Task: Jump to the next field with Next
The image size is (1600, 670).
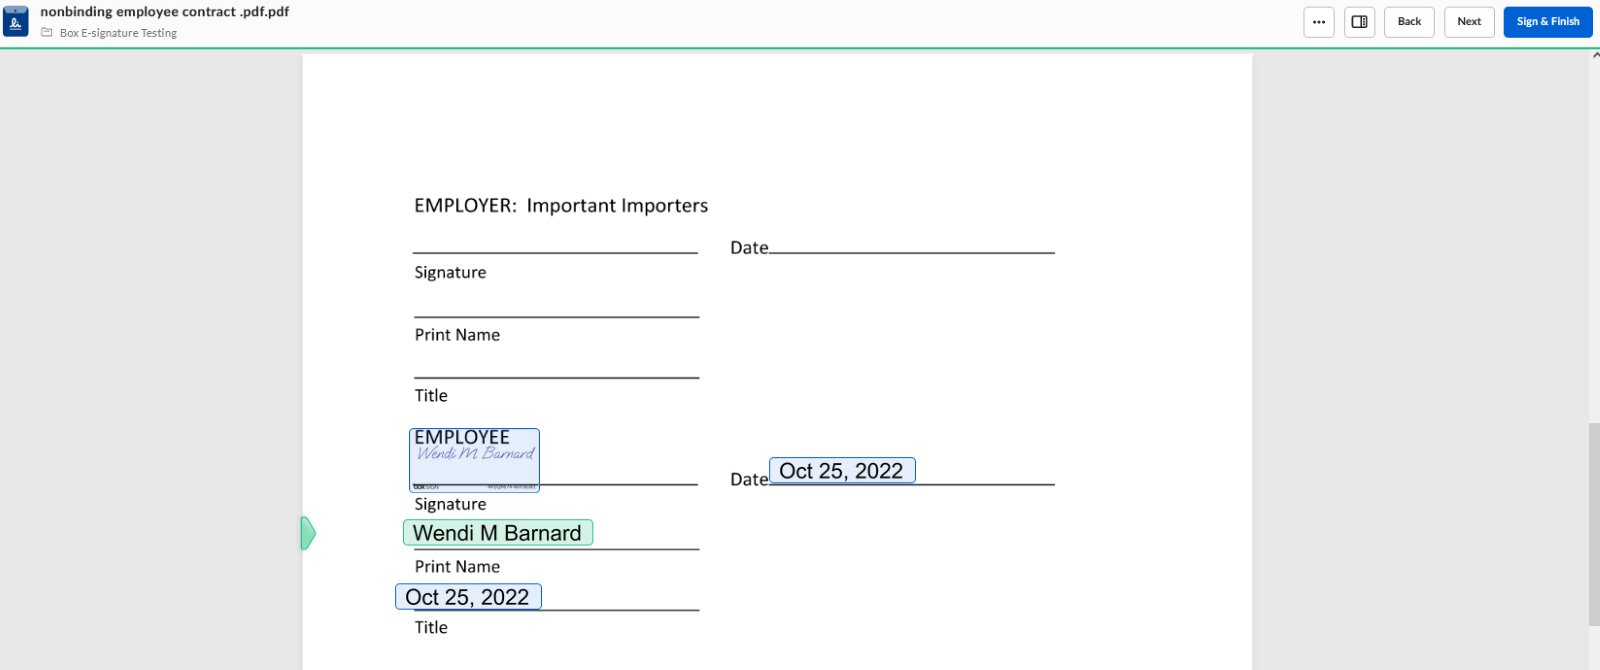Action: 1469,22
